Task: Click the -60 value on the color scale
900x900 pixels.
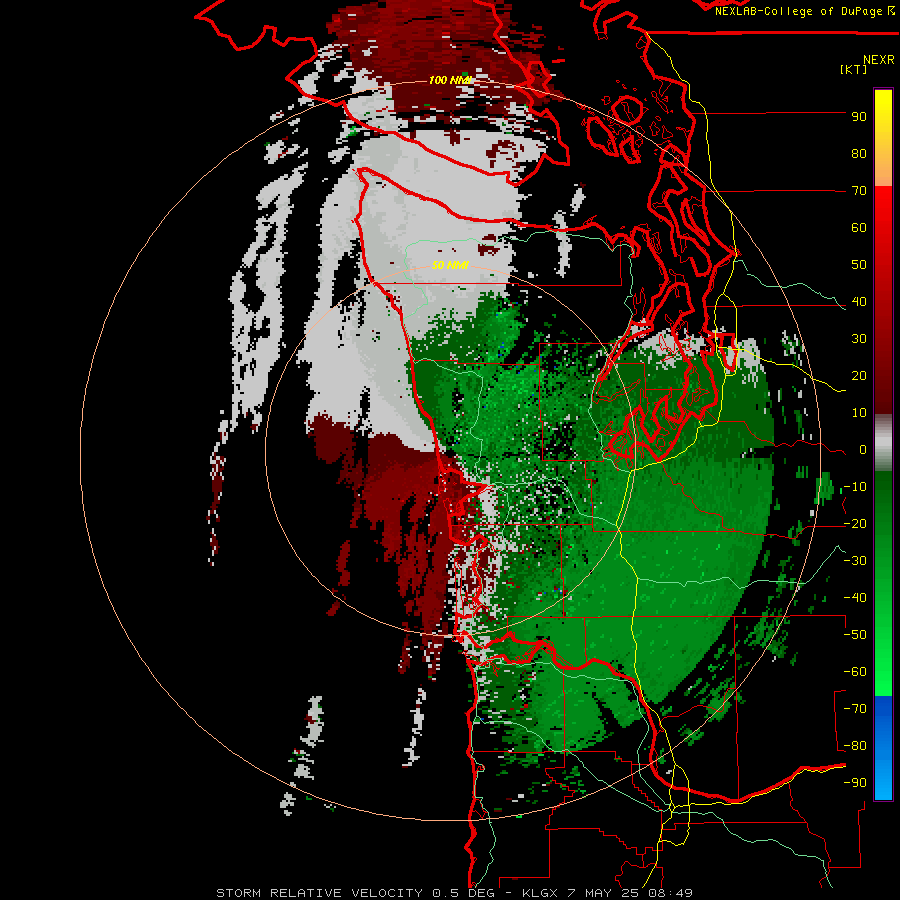Action: tap(855, 672)
